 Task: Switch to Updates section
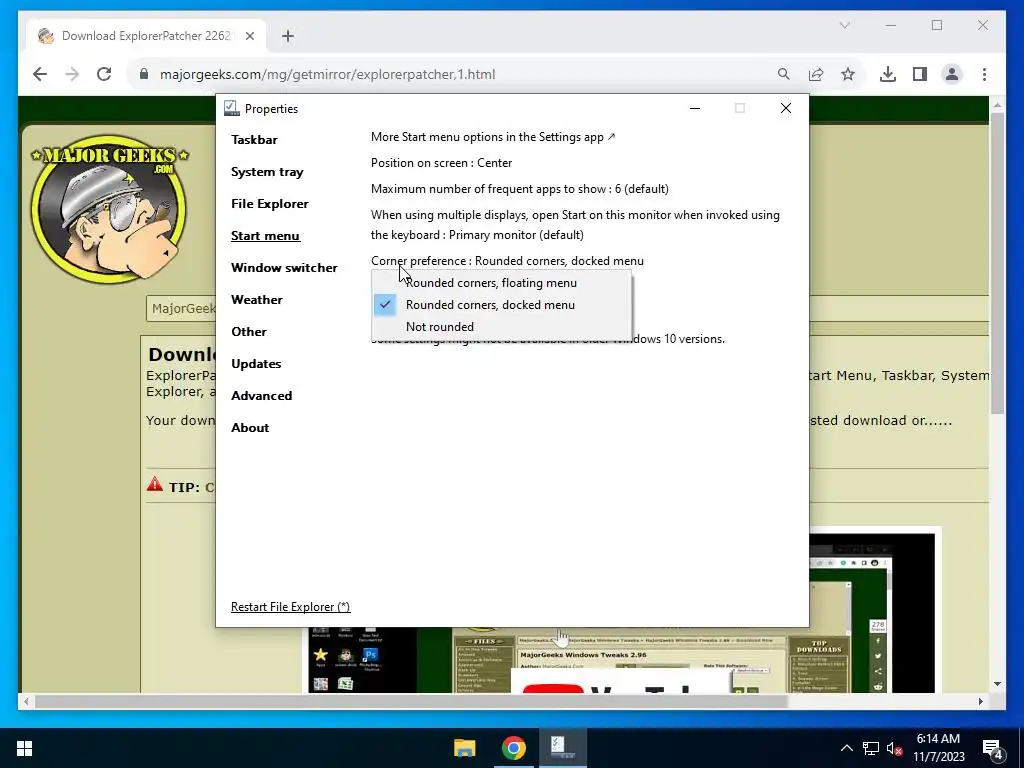tap(256, 364)
